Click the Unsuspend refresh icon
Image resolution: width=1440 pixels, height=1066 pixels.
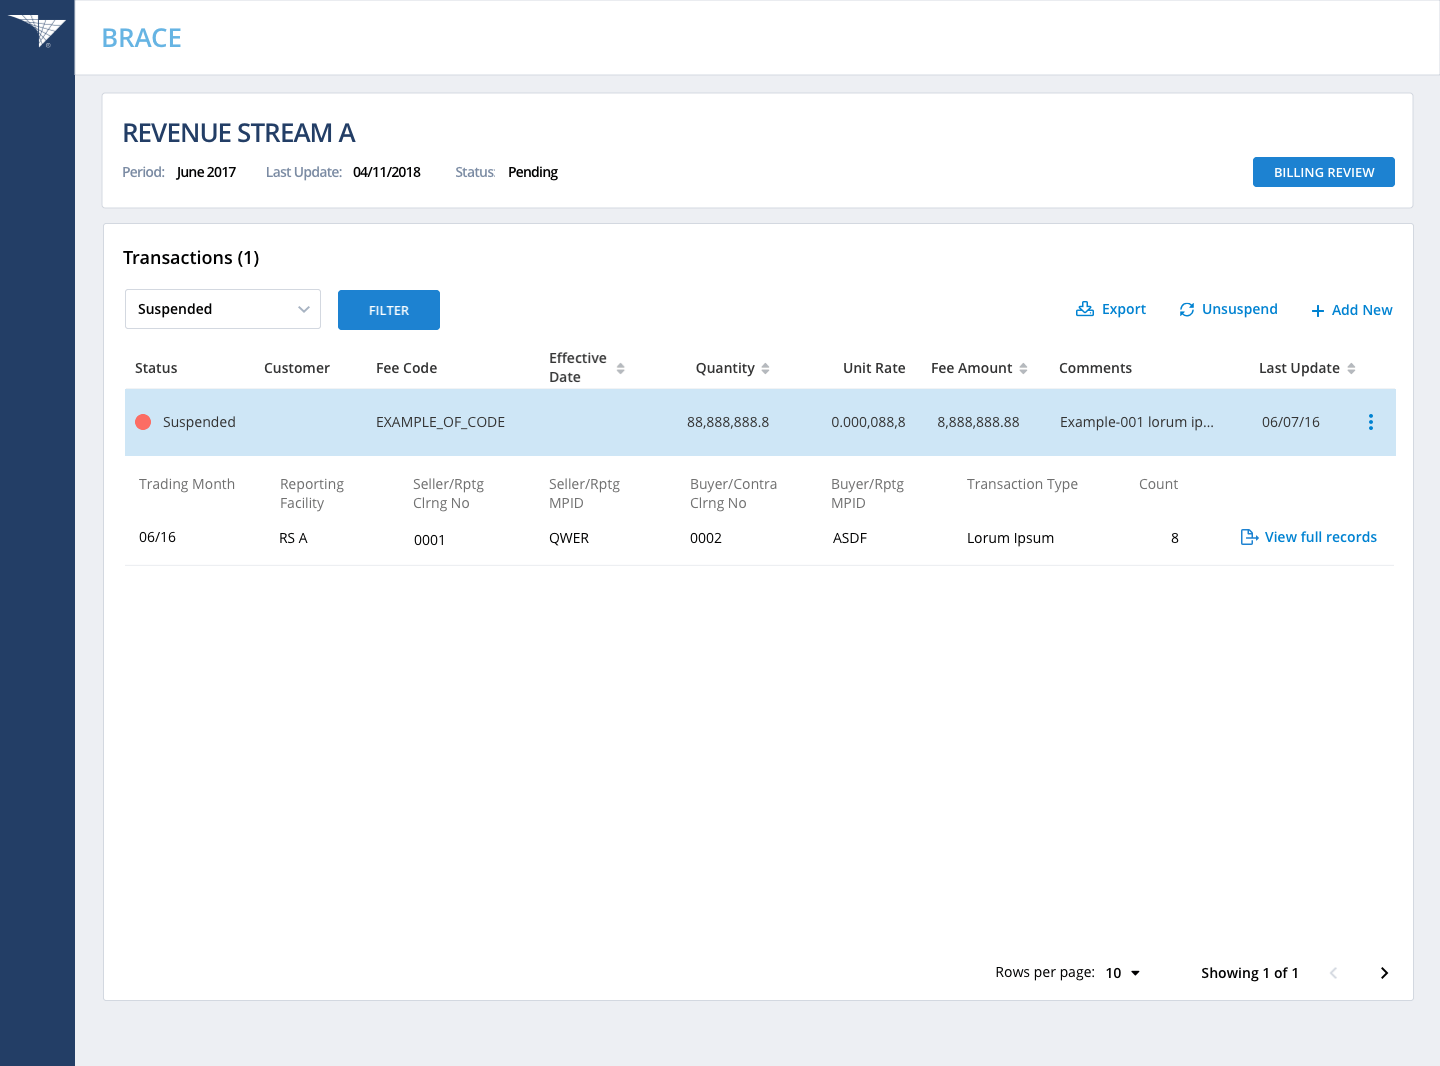coord(1187,310)
